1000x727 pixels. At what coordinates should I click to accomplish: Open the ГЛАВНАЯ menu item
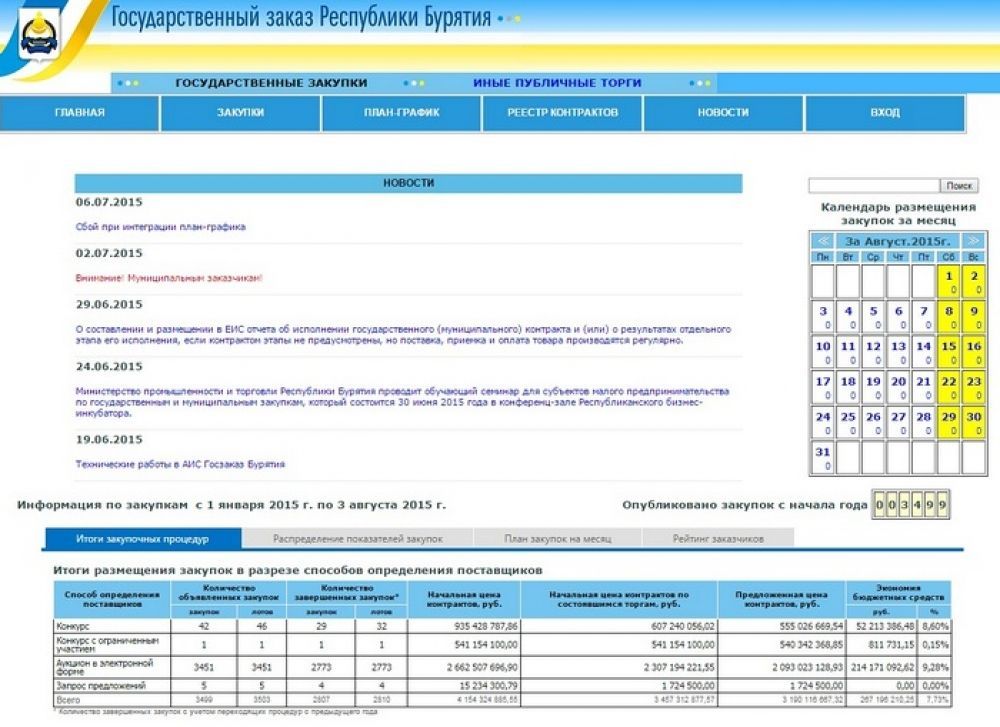(x=80, y=112)
